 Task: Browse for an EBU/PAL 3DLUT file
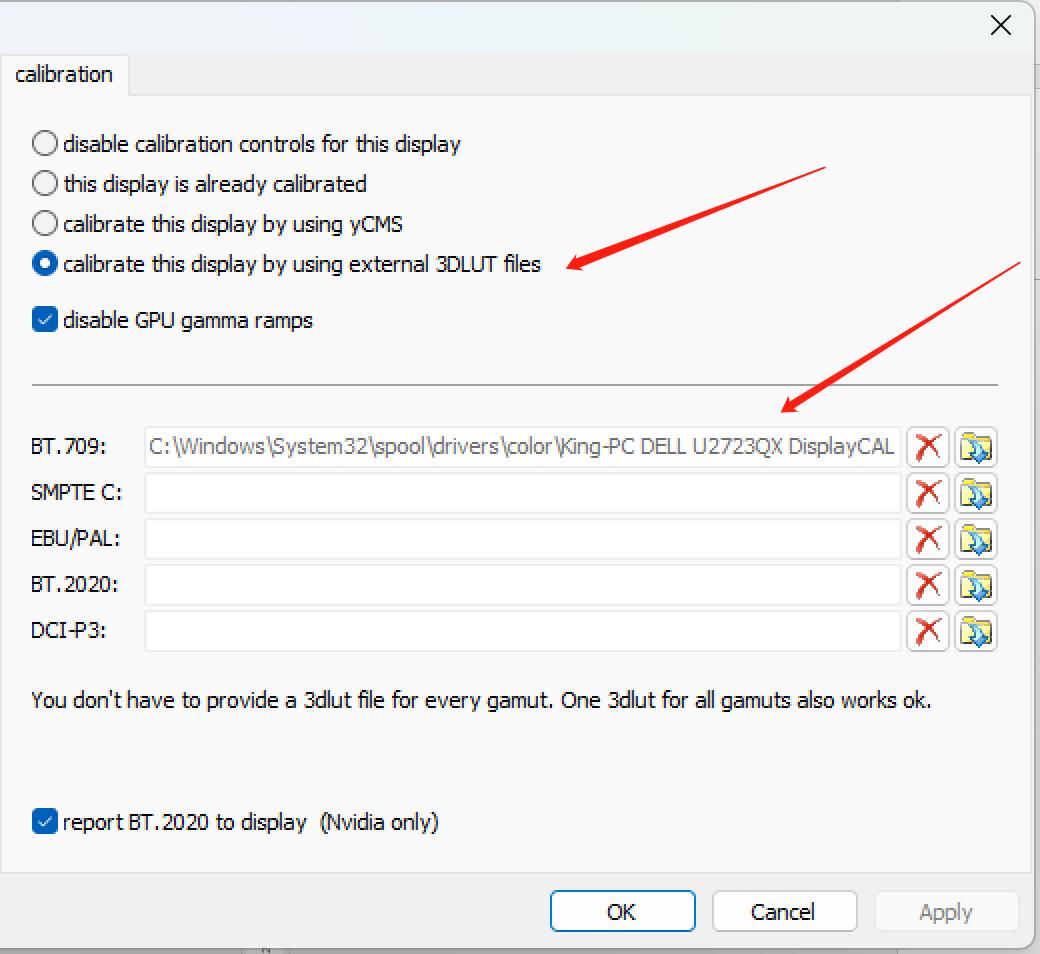(x=976, y=539)
